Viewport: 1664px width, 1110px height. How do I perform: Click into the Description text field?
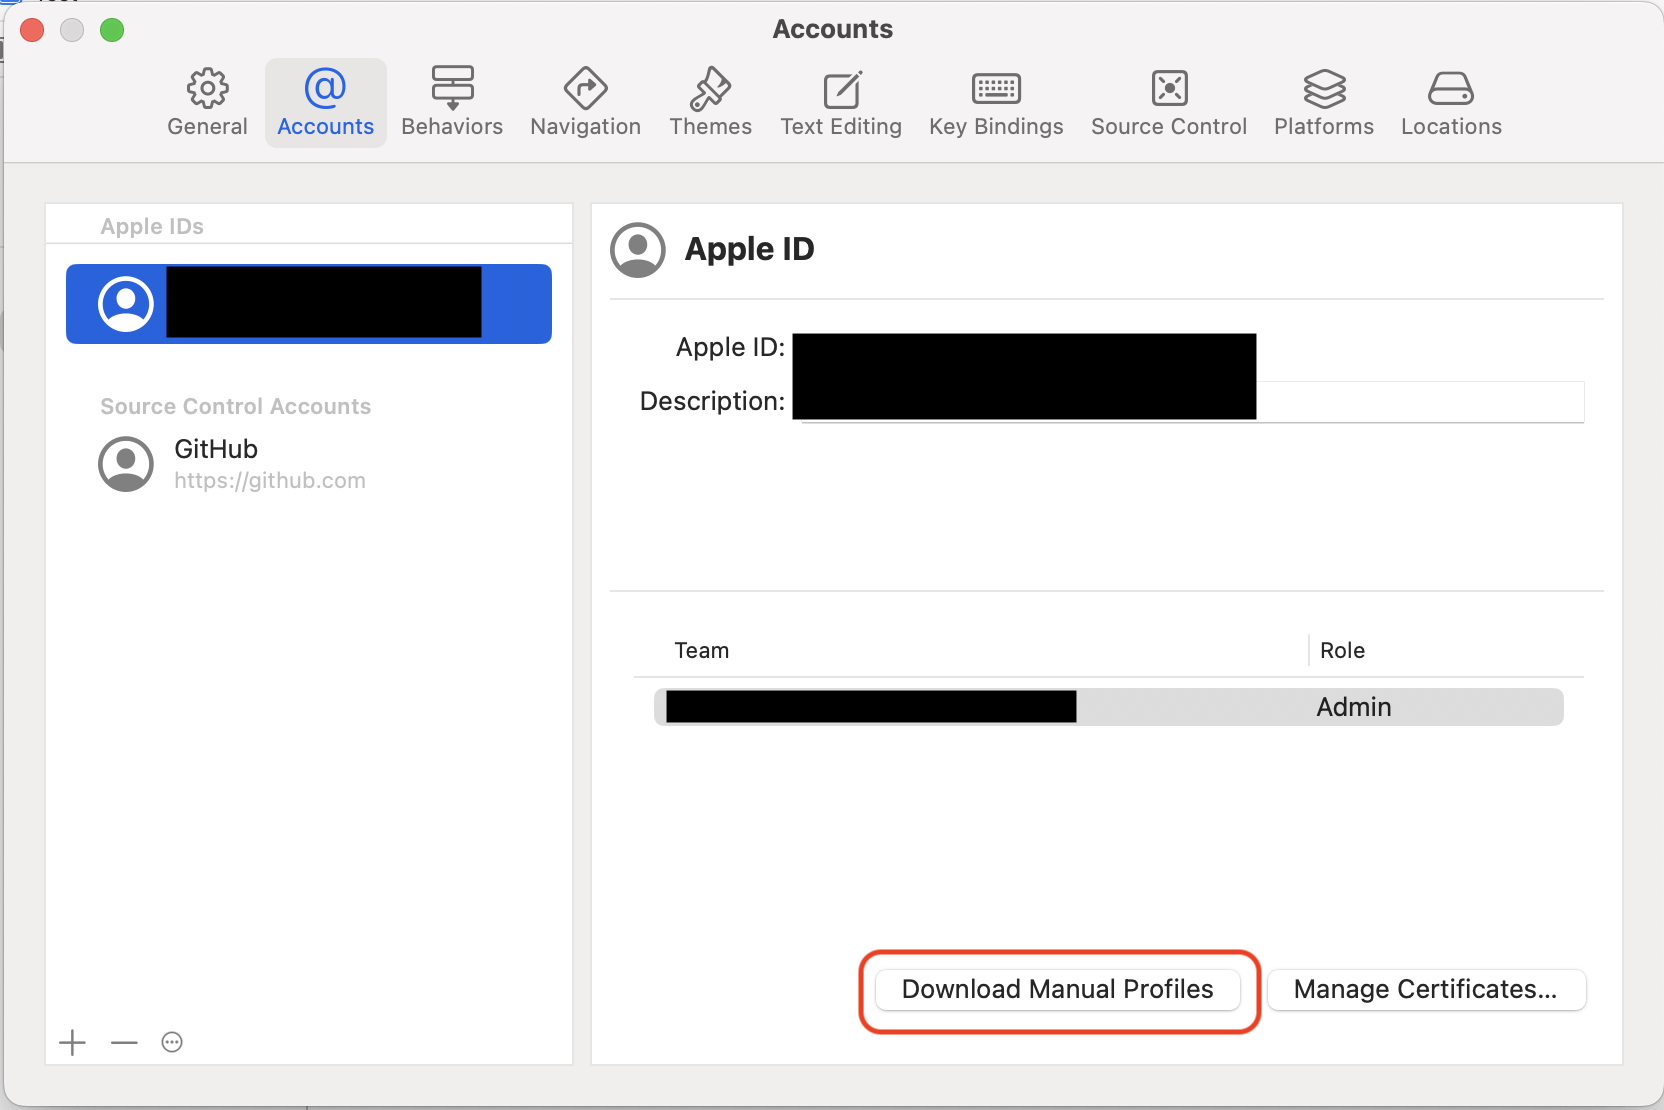point(1418,402)
